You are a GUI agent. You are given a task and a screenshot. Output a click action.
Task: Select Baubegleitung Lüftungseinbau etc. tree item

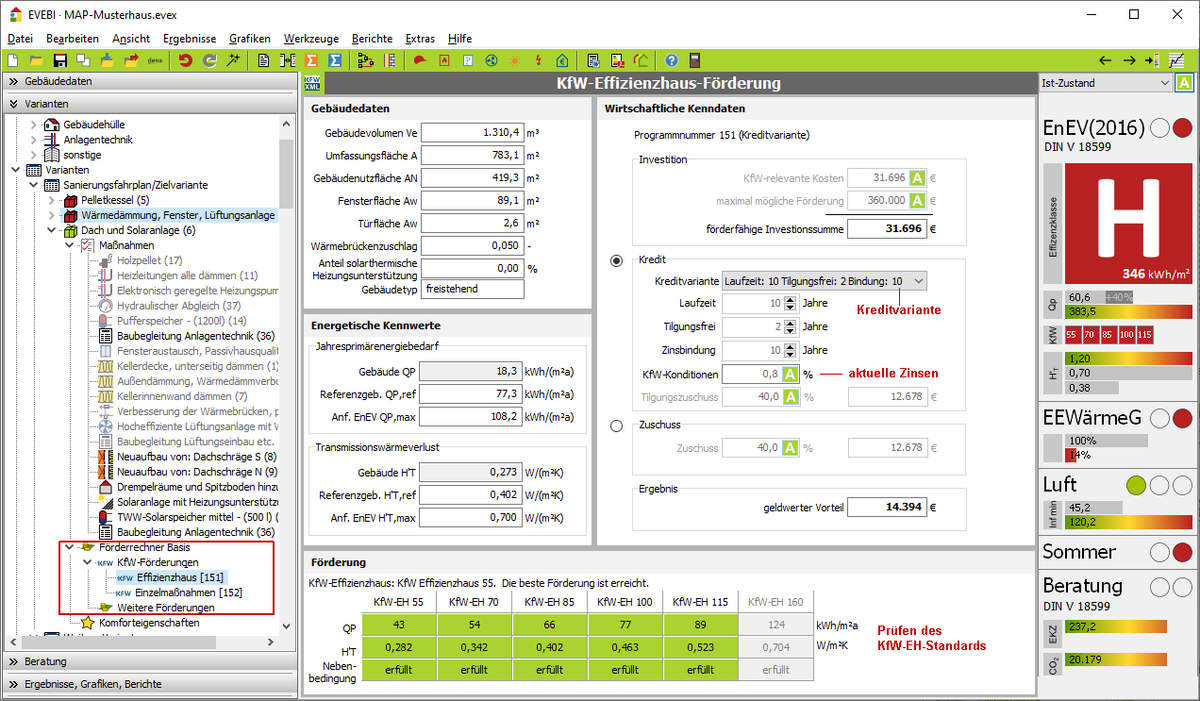[x=195, y=440]
